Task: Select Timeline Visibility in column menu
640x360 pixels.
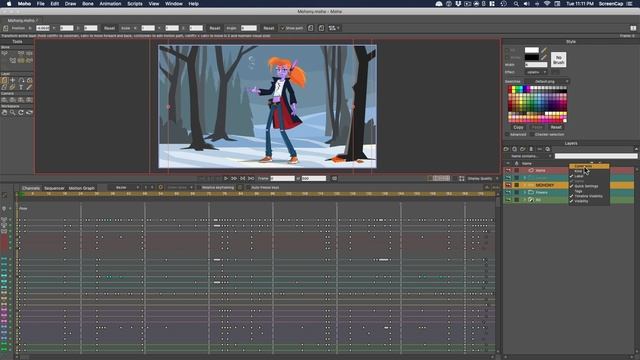Action: (589, 196)
